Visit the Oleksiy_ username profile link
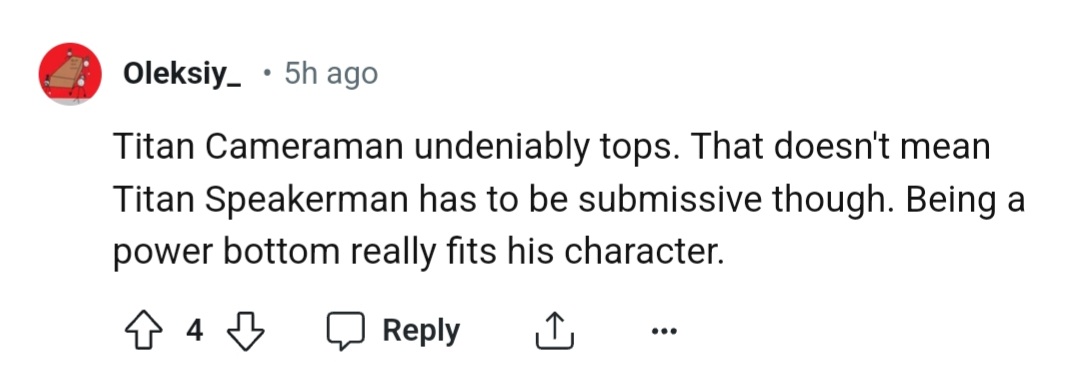The height and width of the screenshot is (392, 1077). (182, 73)
